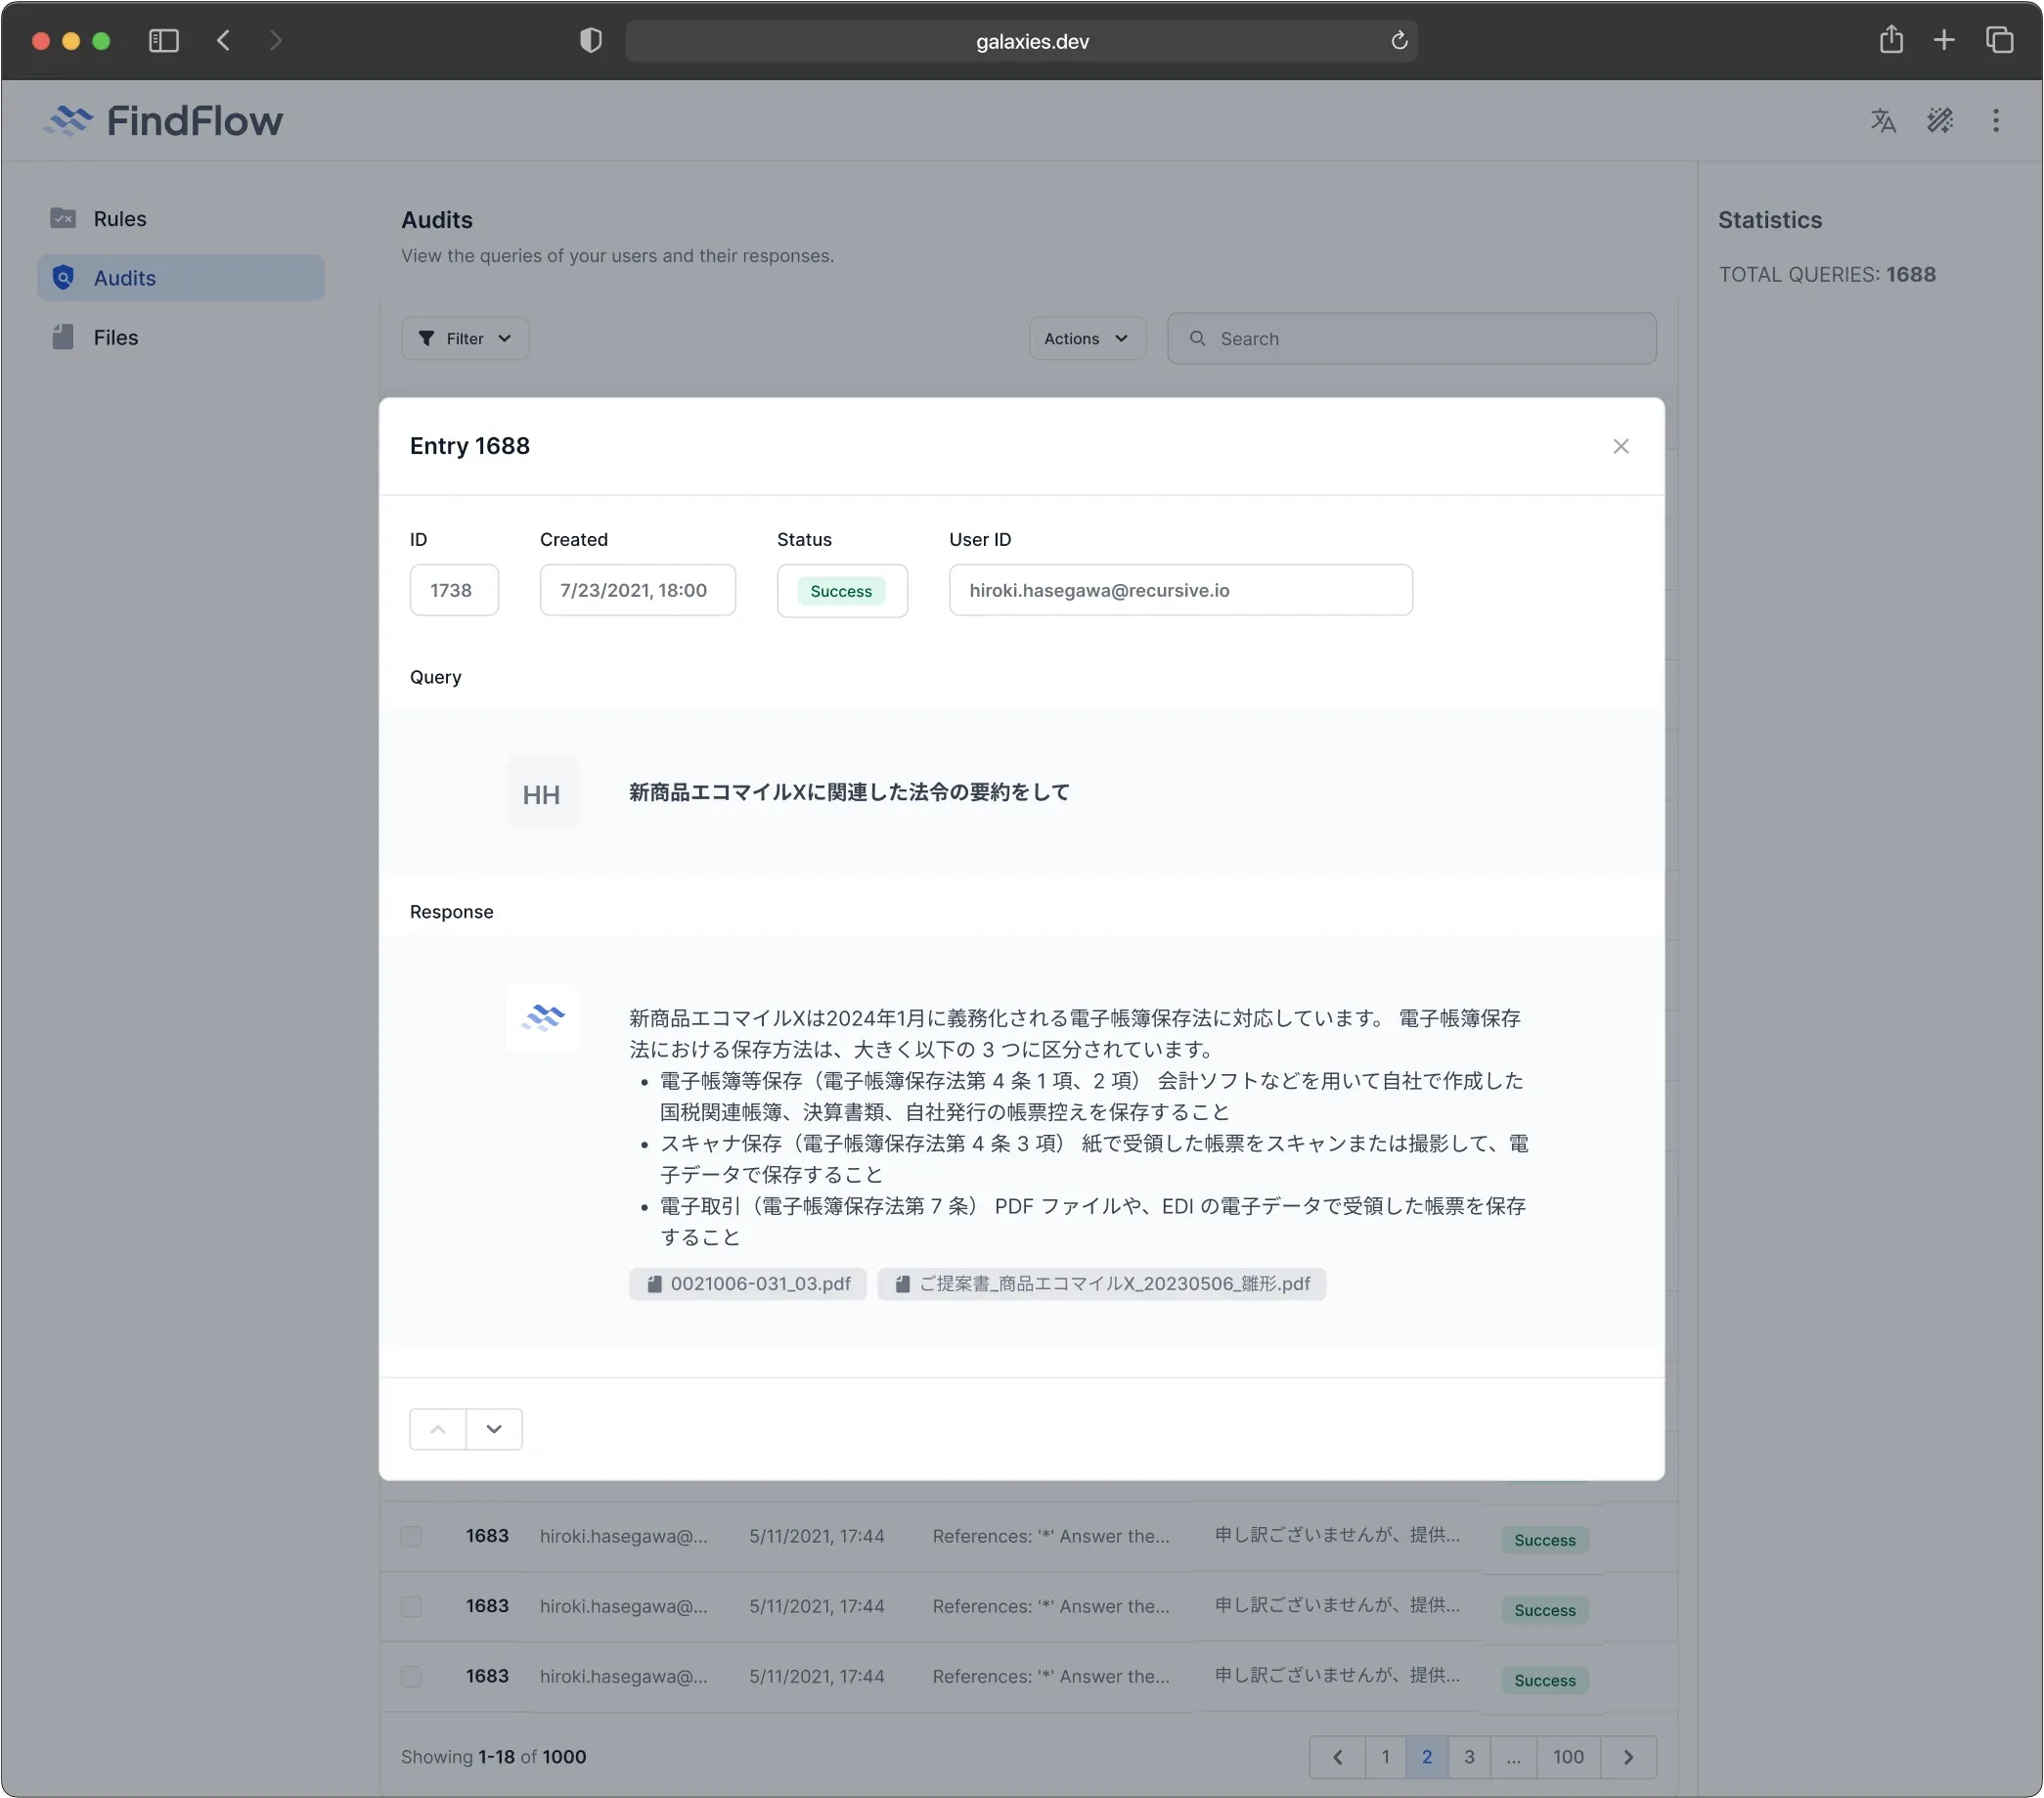Click the Success status badge on entry
This screenshot has width=2044, height=1798.
843,590
